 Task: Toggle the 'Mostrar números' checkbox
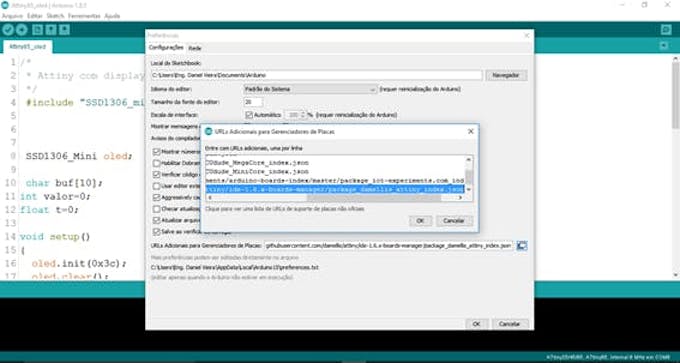click(157, 152)
